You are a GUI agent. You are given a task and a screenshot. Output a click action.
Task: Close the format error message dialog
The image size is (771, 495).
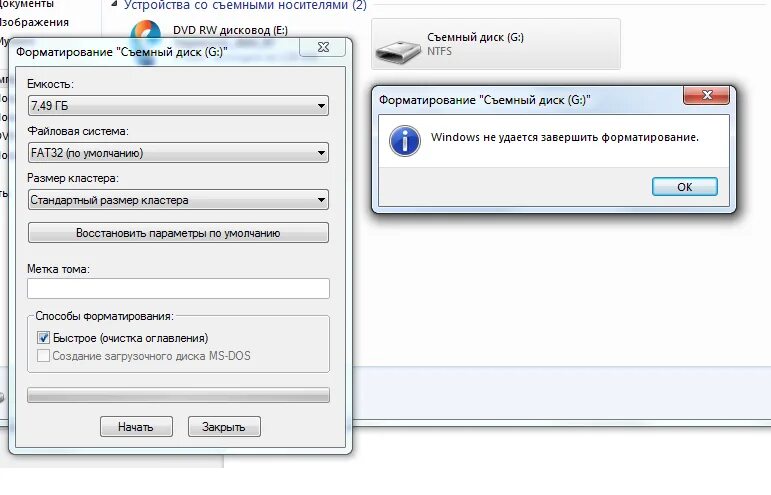(x=706, y=95)
